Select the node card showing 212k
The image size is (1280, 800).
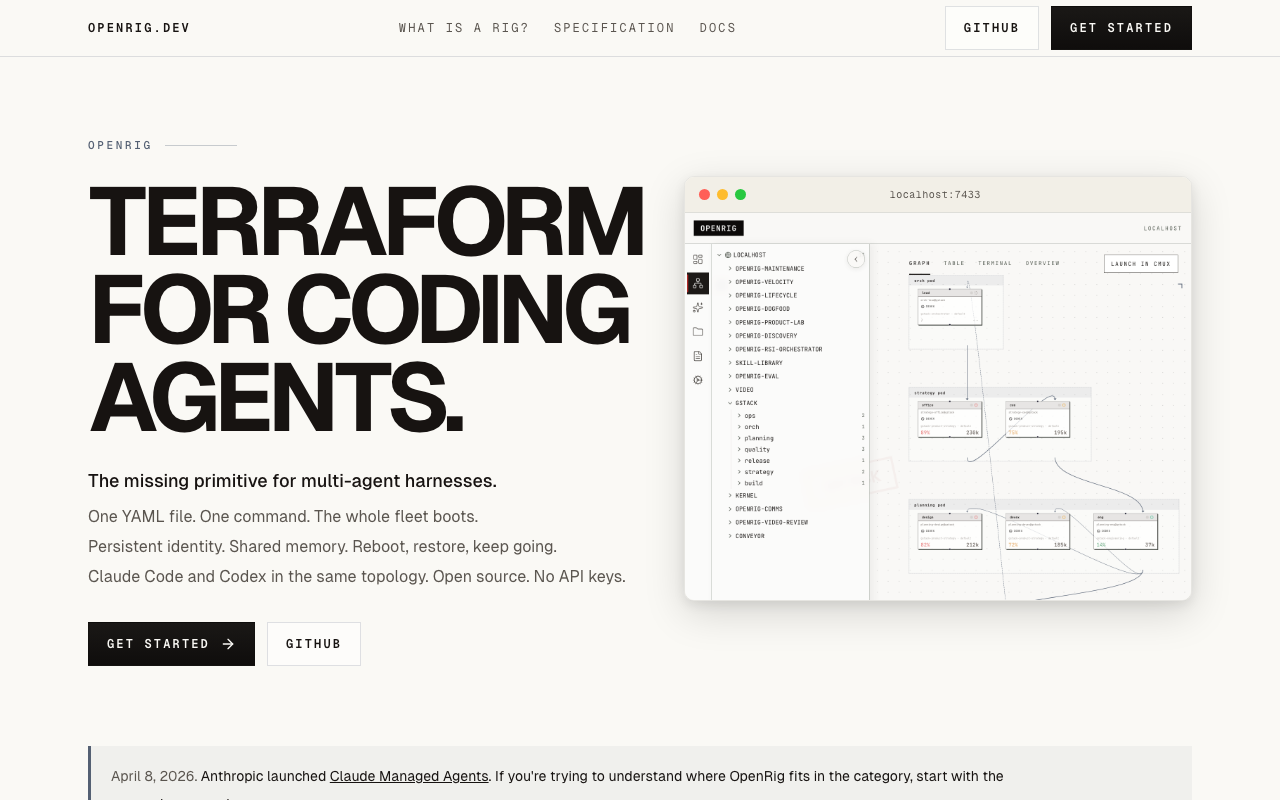950,531
